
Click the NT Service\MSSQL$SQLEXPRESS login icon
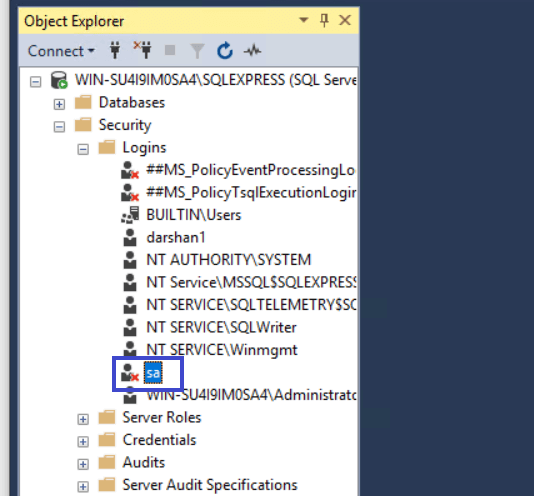tap(130, 282)
